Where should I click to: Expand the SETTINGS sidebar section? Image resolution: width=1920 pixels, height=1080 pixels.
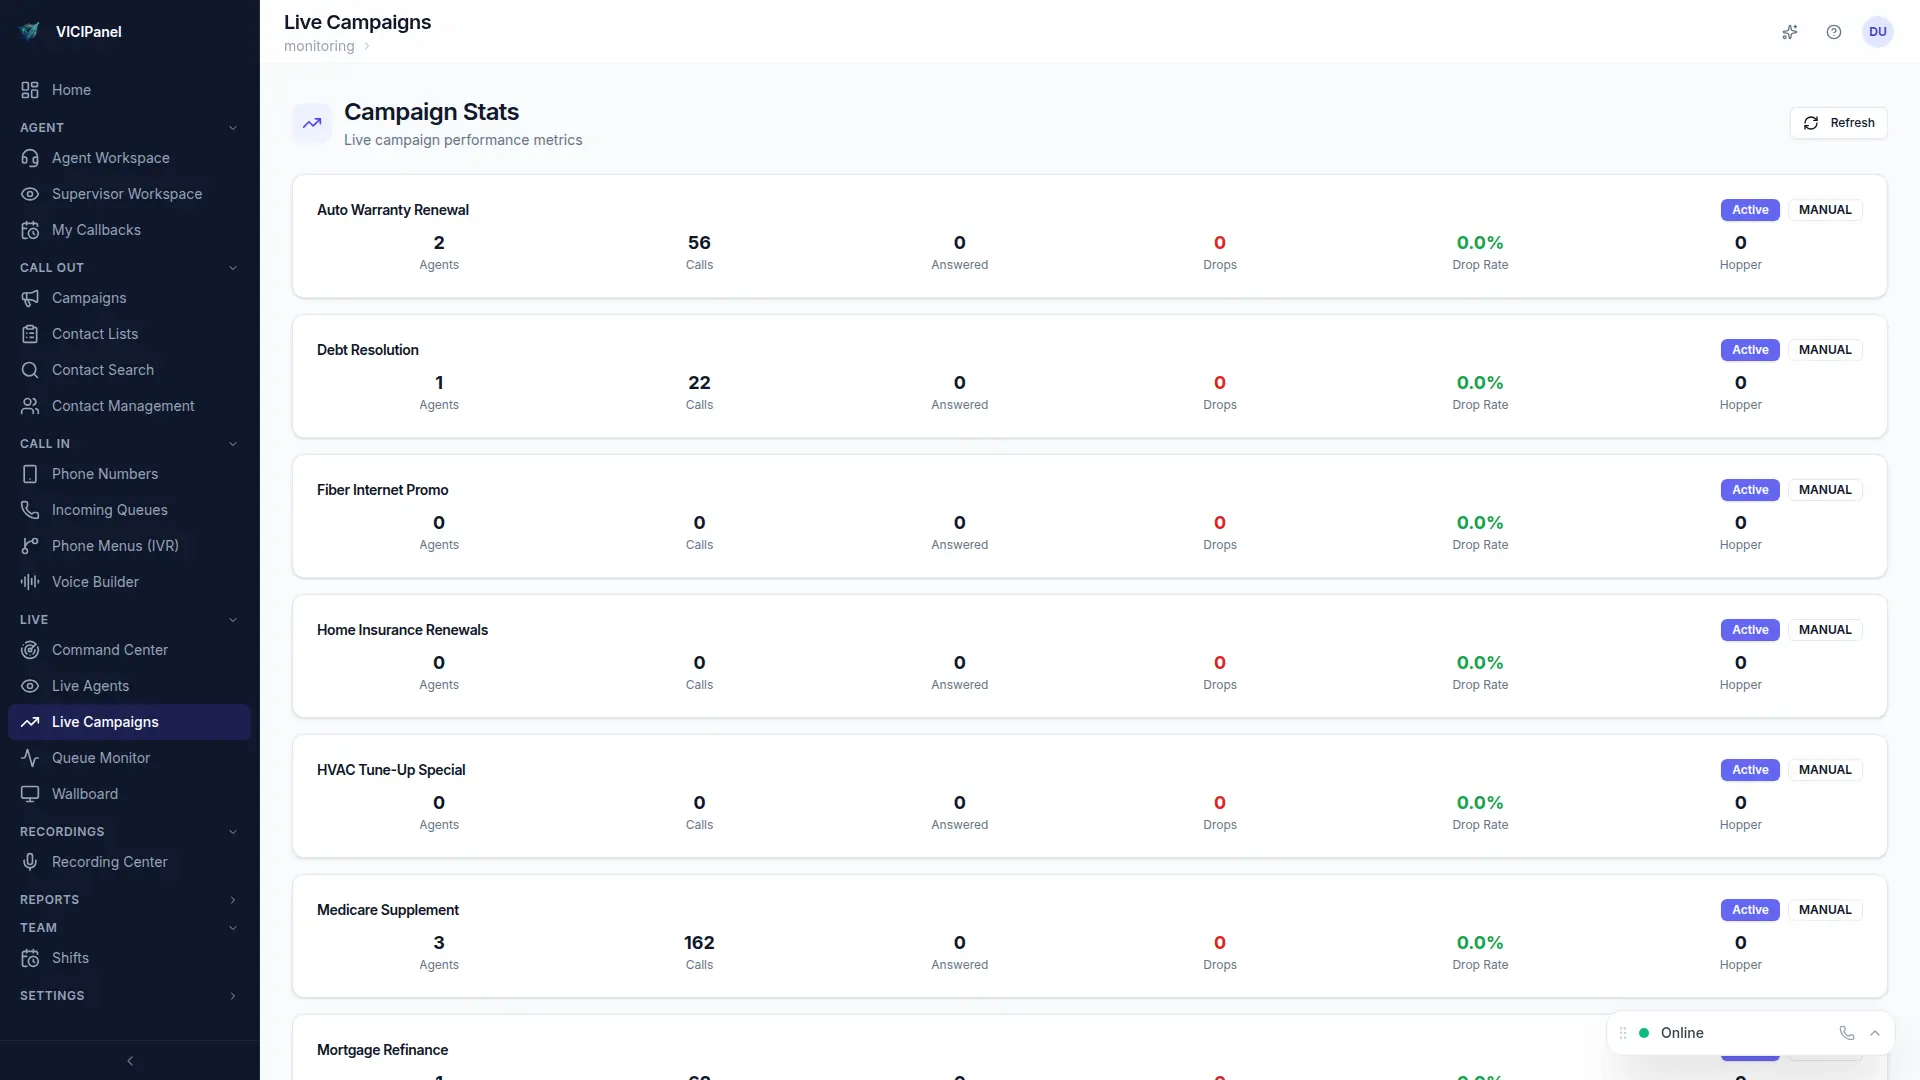pos(232,996)
